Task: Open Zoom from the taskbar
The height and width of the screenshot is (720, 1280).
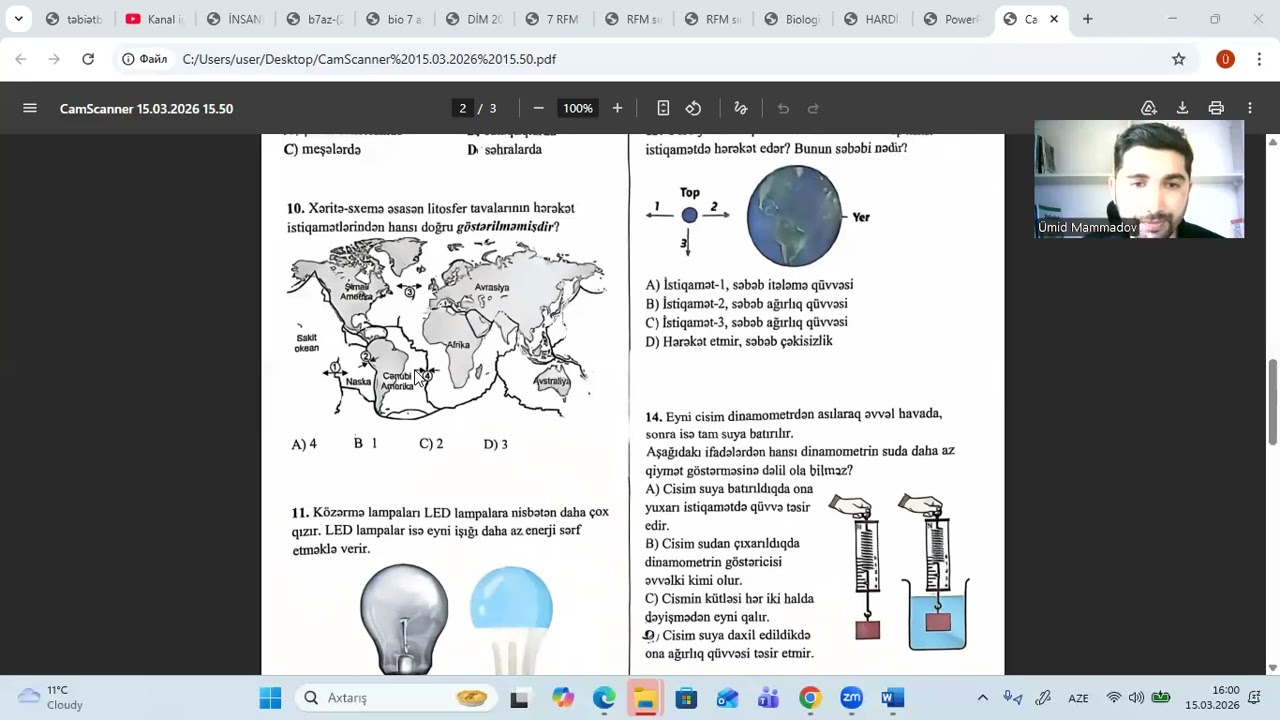Action: point(851,698)
